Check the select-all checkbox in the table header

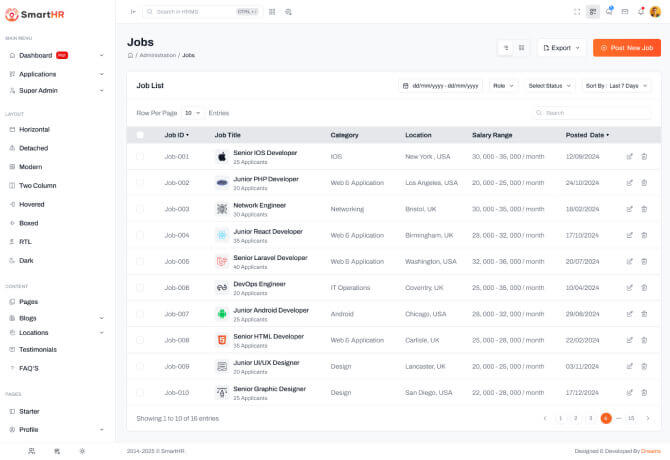pos(140,134)
